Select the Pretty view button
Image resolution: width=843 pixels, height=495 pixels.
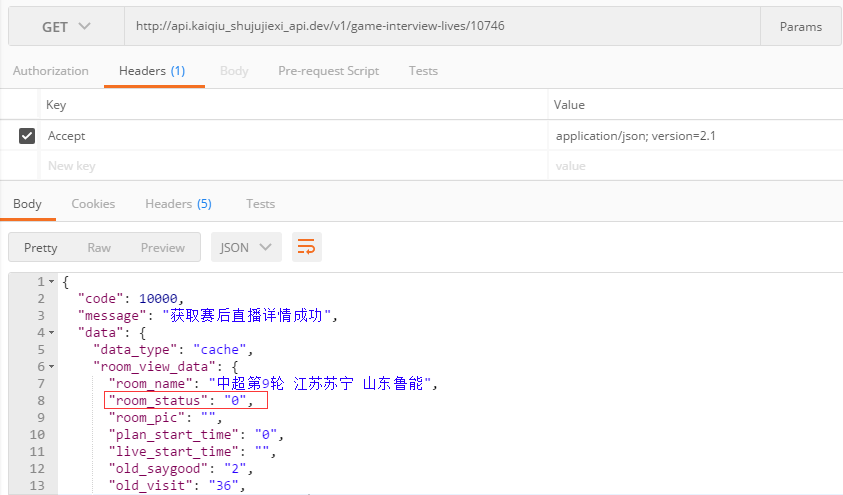coord(40,248)
